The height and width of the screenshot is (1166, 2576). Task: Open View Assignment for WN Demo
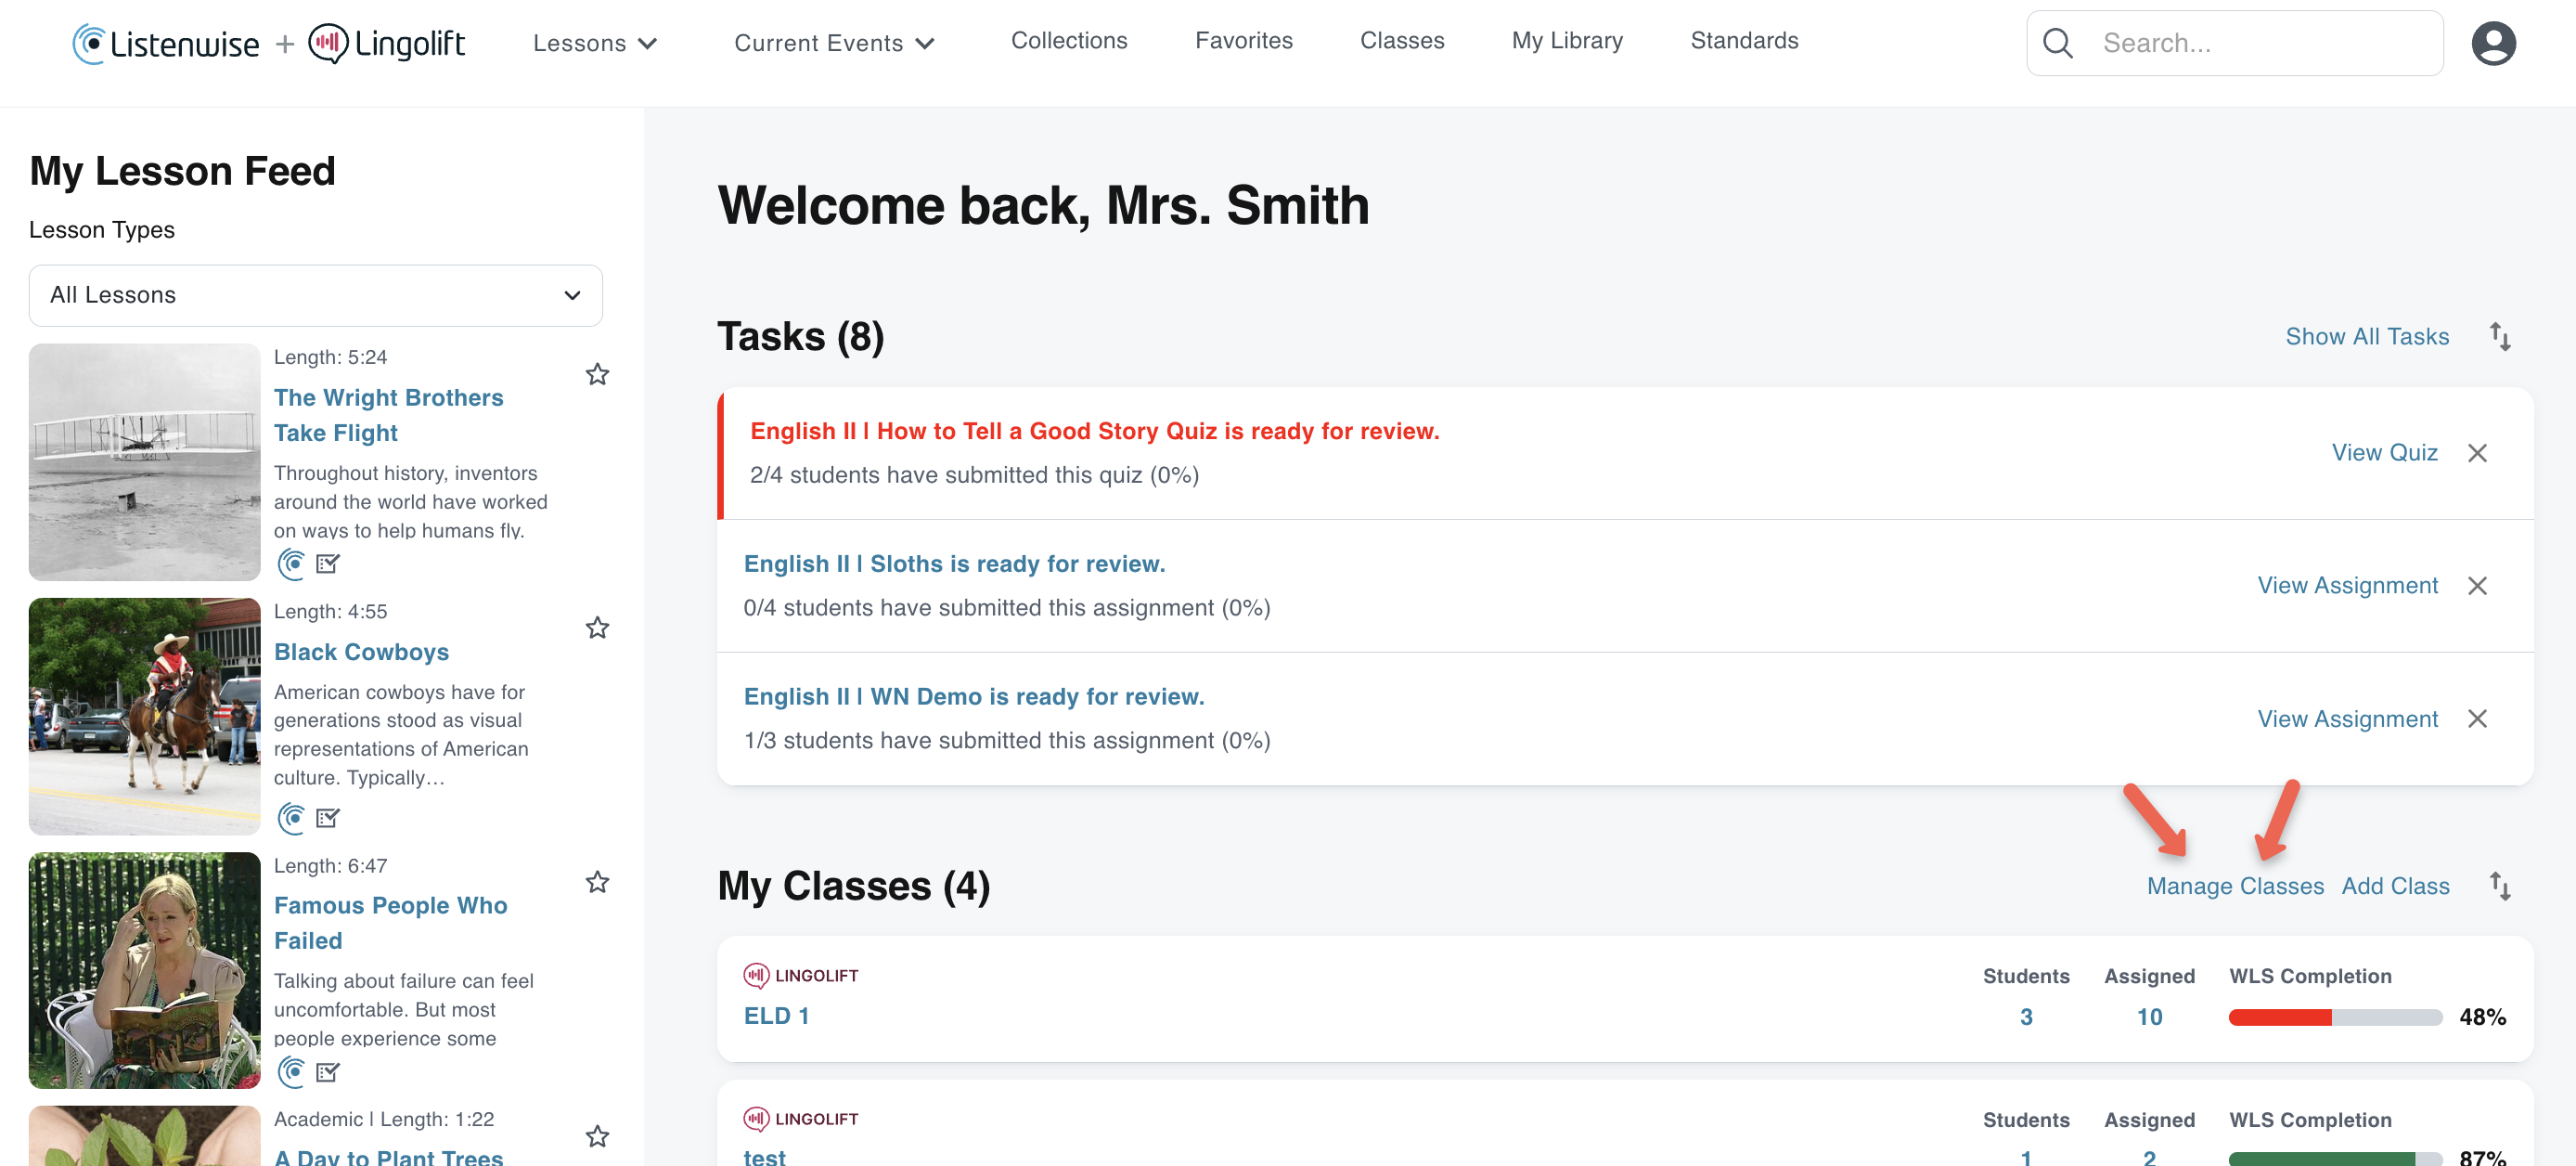tap(2347, 719)
